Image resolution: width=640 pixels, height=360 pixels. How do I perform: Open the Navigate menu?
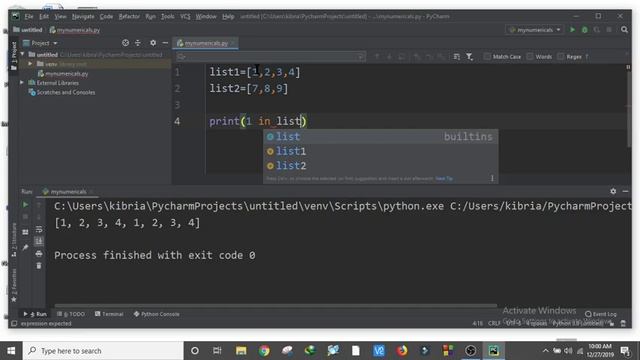83,16
